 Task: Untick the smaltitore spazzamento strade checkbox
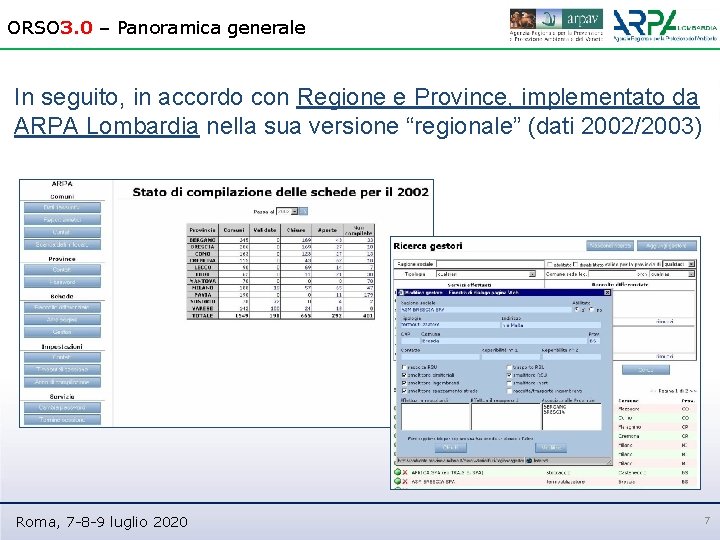[x=405, y=391]
